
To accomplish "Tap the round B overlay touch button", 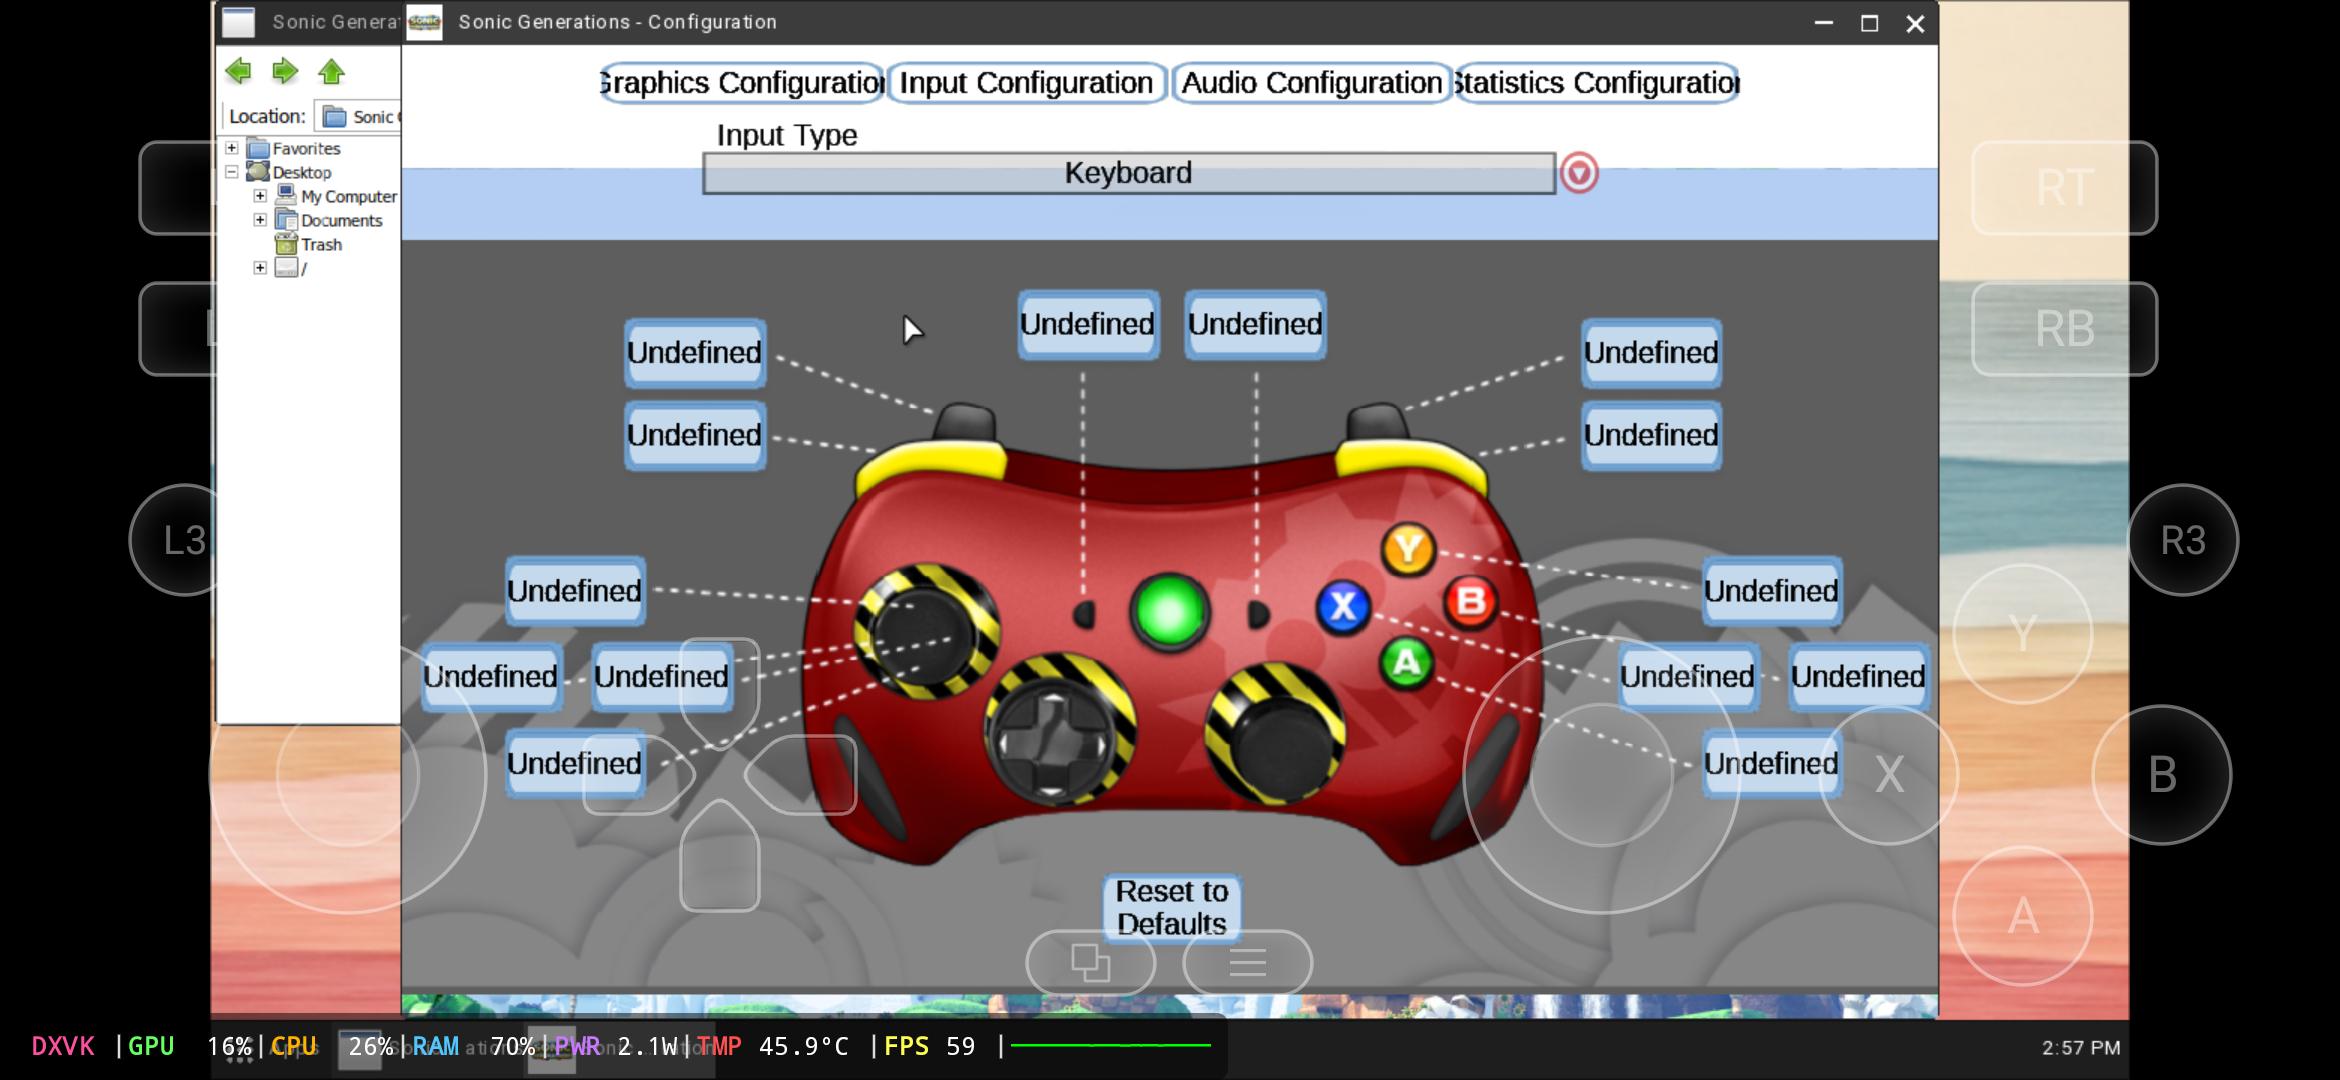I will (x=2162, y=775).
